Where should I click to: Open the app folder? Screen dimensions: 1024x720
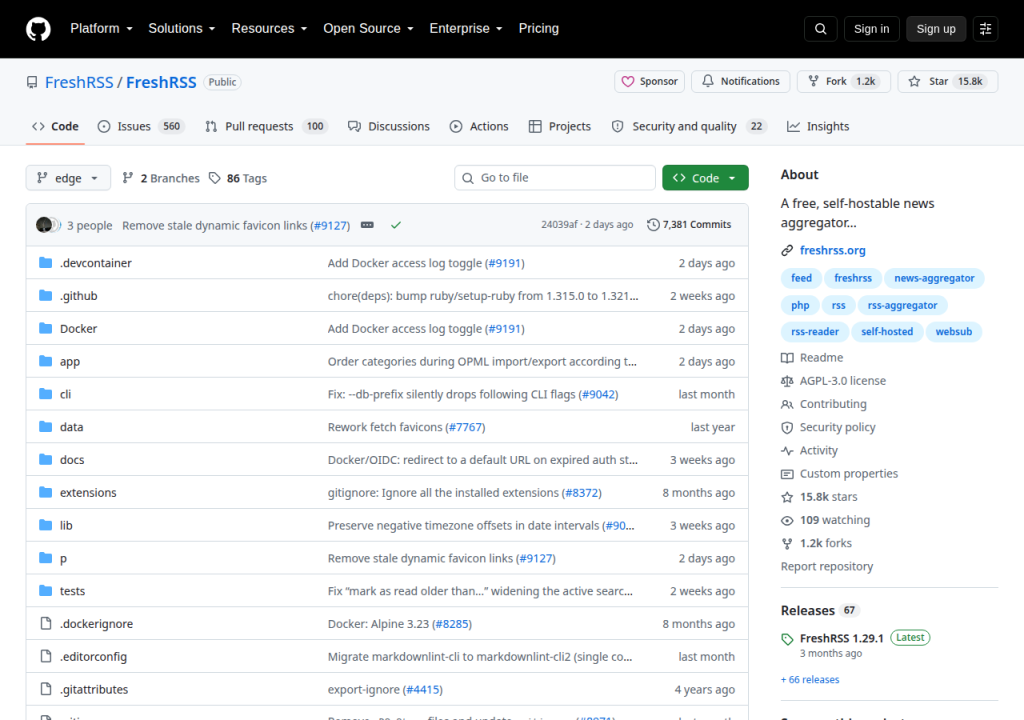coord(70,361)
